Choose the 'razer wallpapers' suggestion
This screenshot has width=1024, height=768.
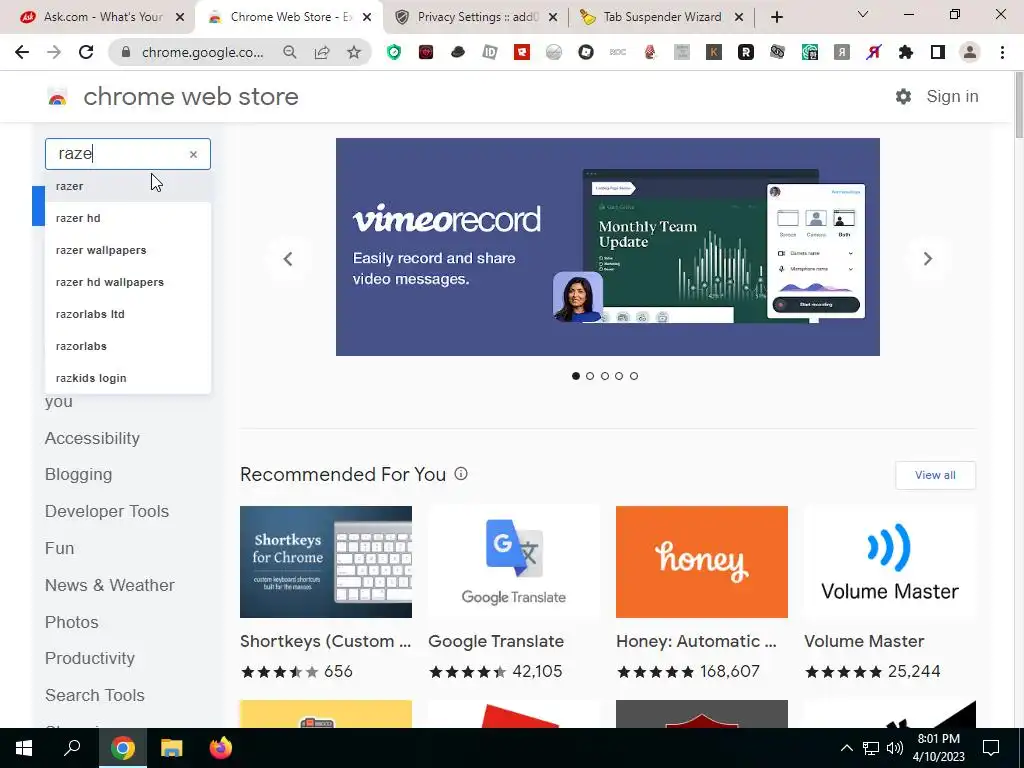[x=128, y=250]
